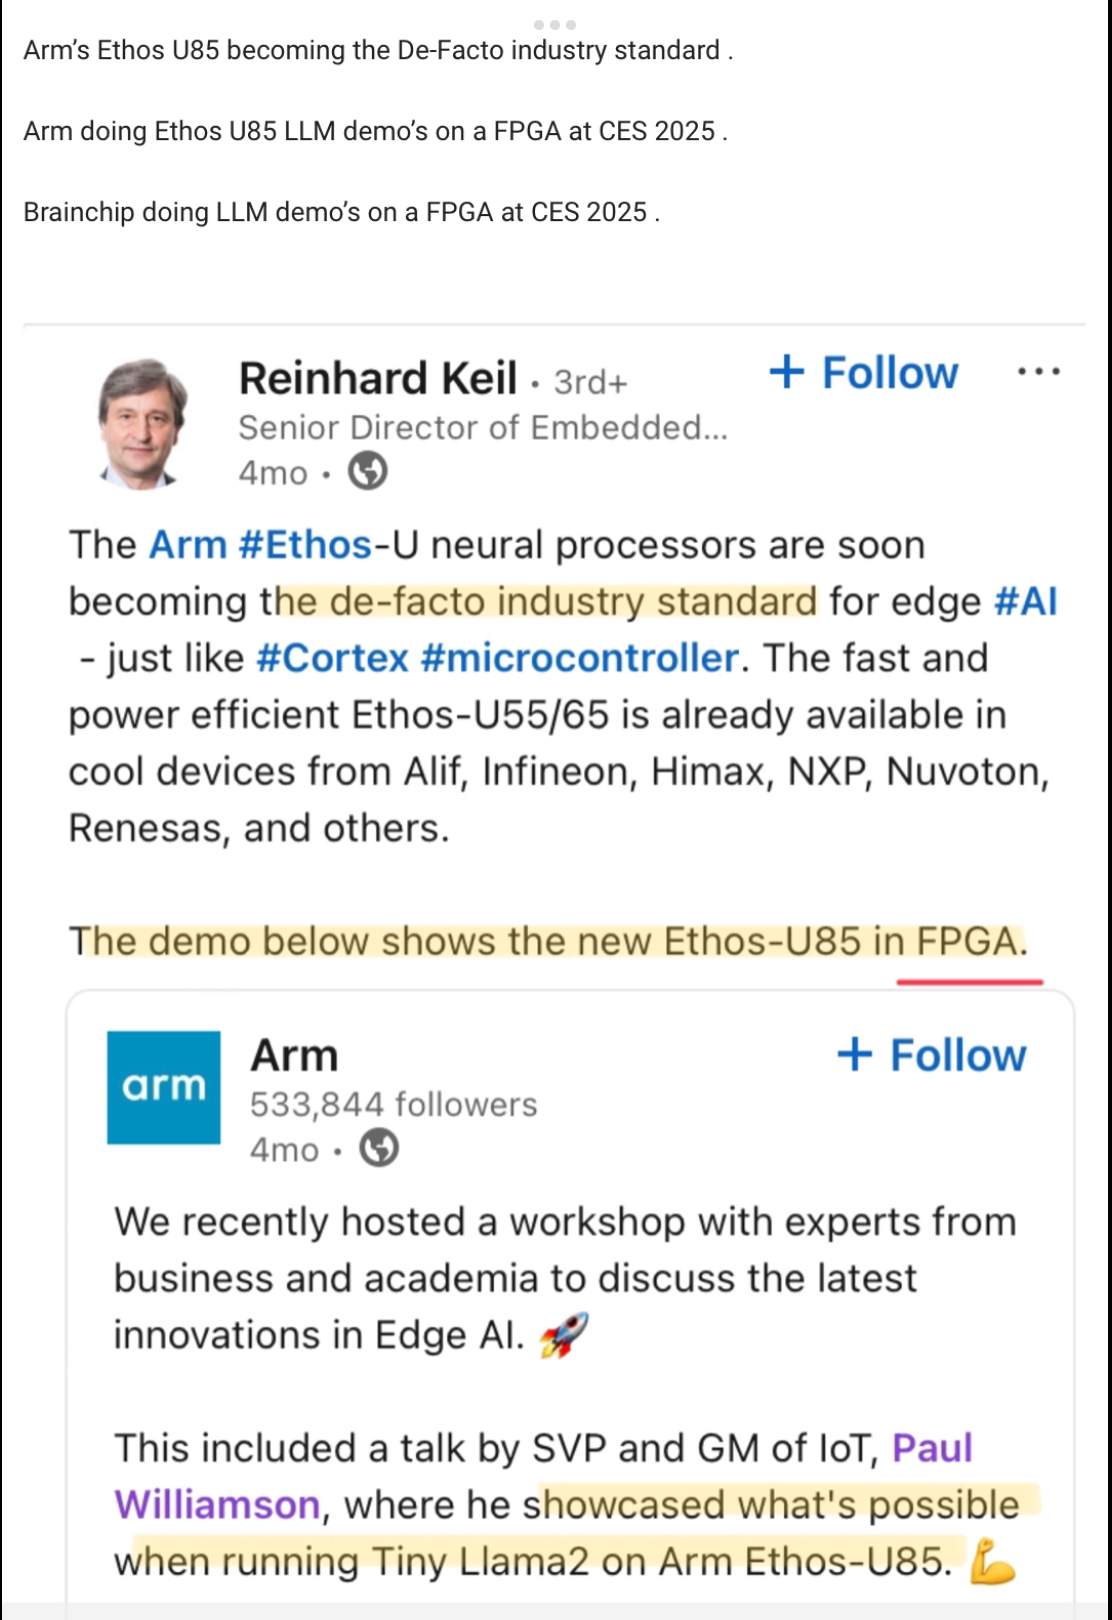Screen dimensions: 1112x1620
Task: Click the rocket emoji after Edge AI
Action: coord(564,1336)
